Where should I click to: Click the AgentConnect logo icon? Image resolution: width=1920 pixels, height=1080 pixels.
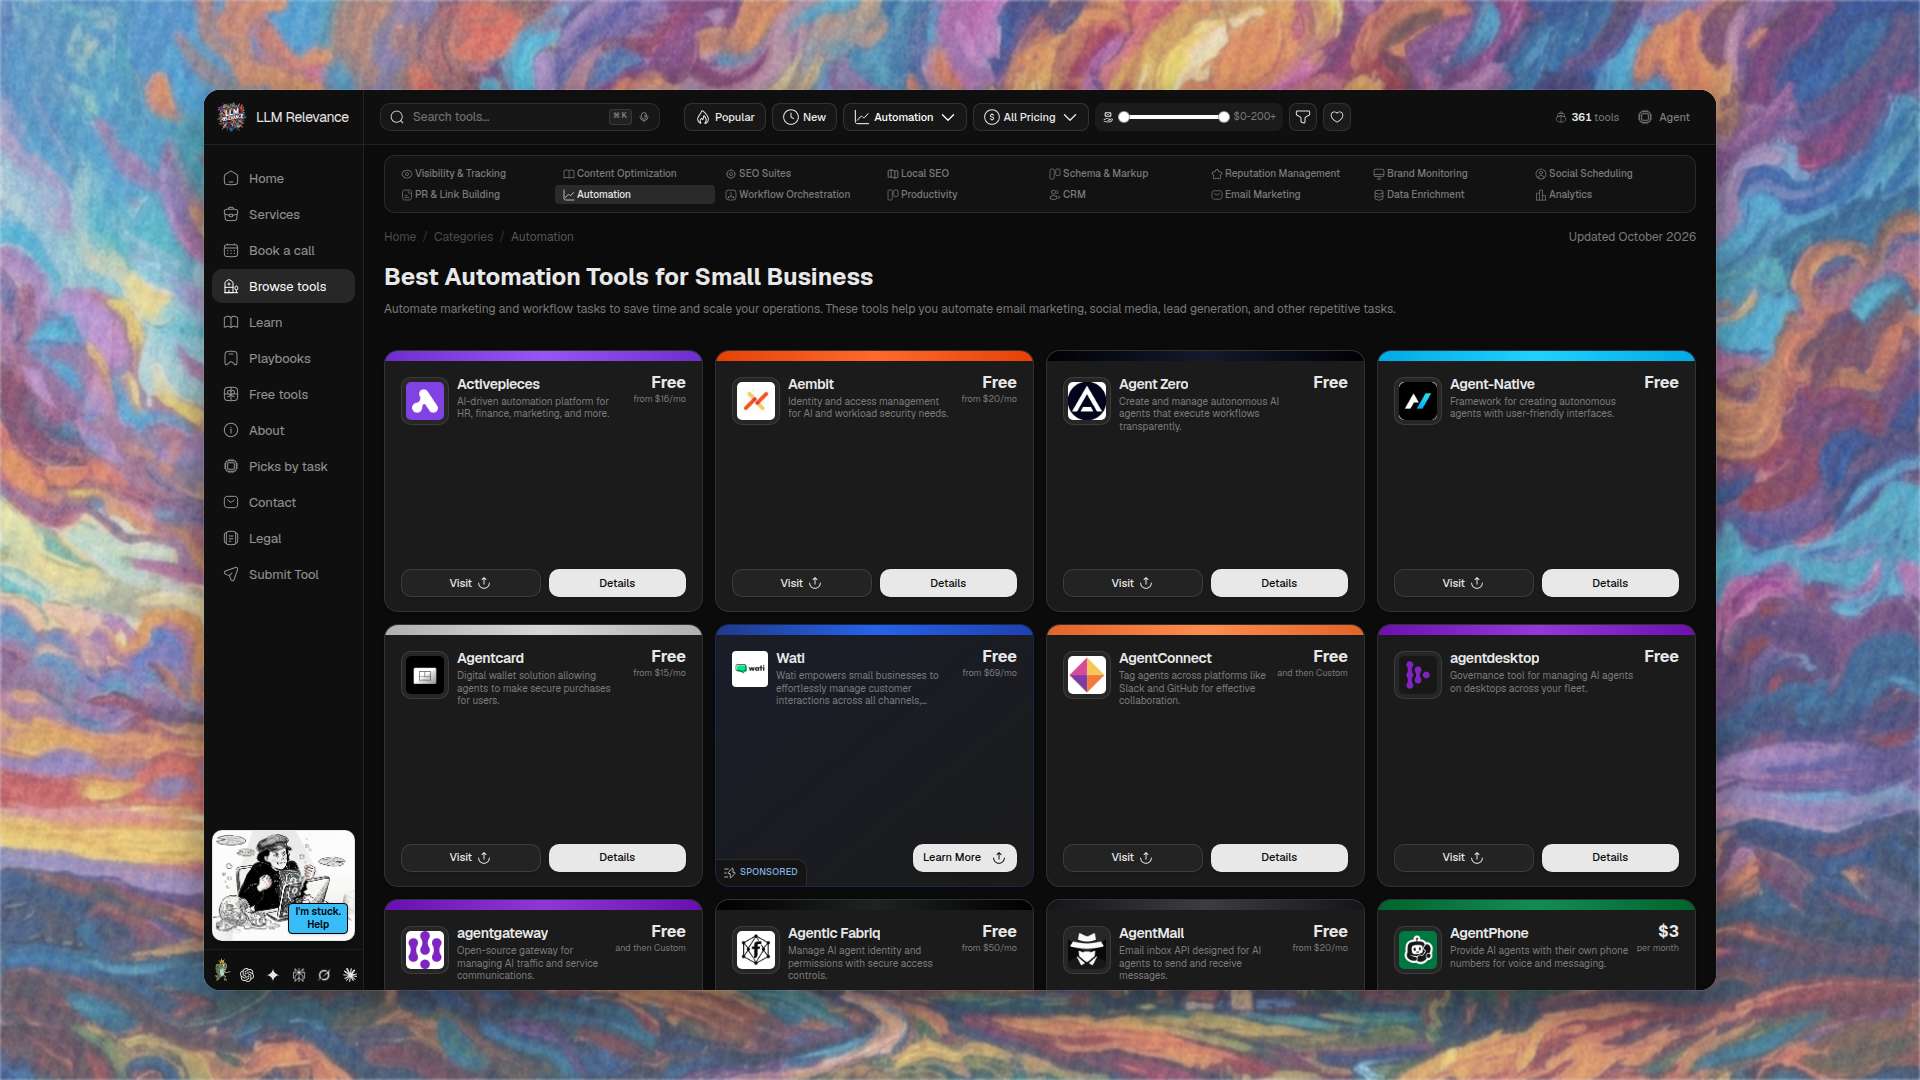click(1087, 675)
